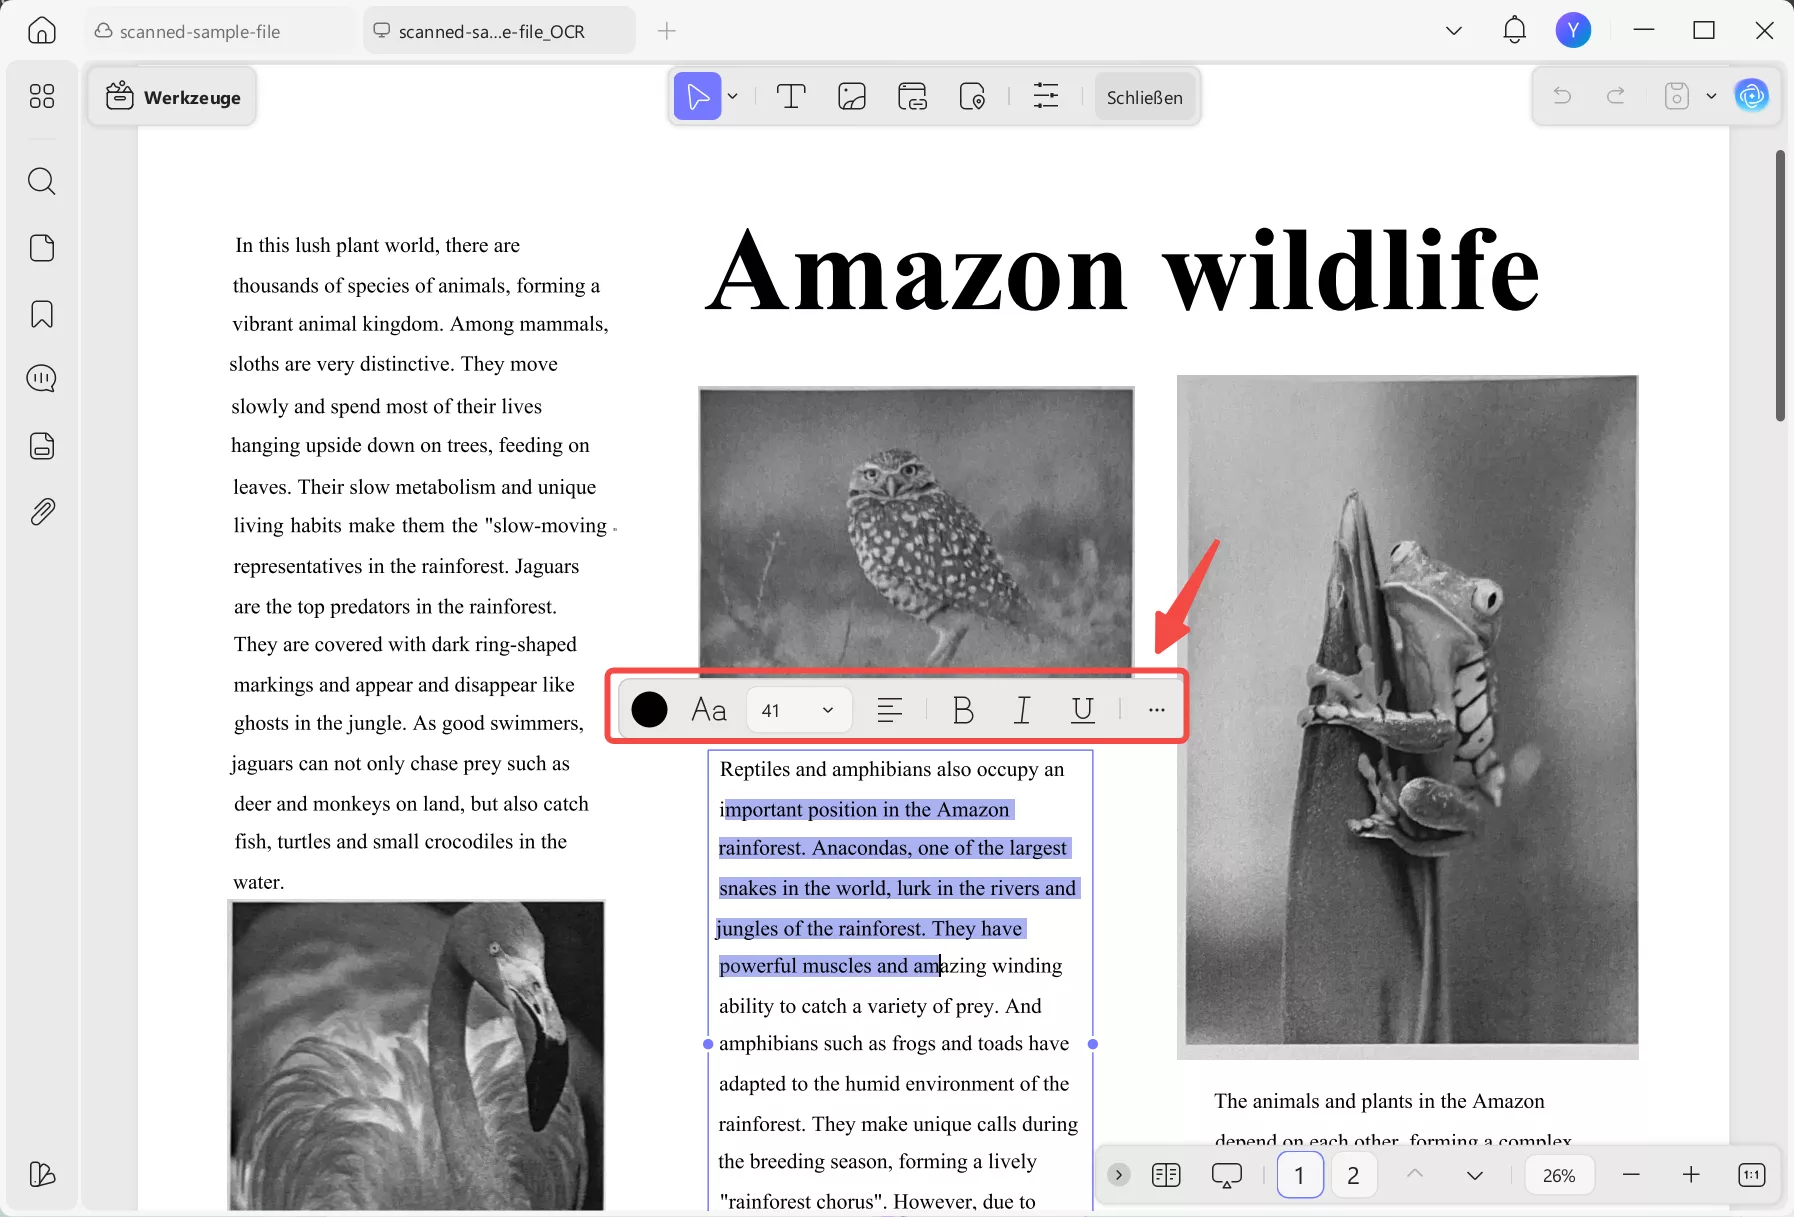Click the add image tool
The width and height of the screenshot is (1794, 1217).
pyautogui.click(x=852, y=97)
